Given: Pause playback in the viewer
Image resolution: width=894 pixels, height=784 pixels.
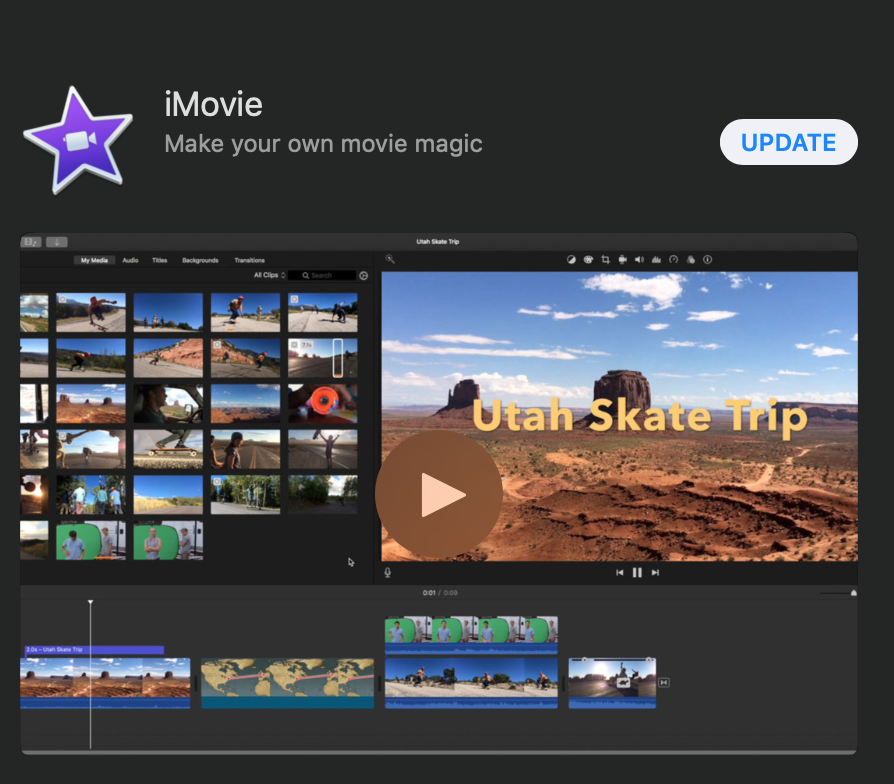Looking at the screenshot, I should tap(637, 572).
